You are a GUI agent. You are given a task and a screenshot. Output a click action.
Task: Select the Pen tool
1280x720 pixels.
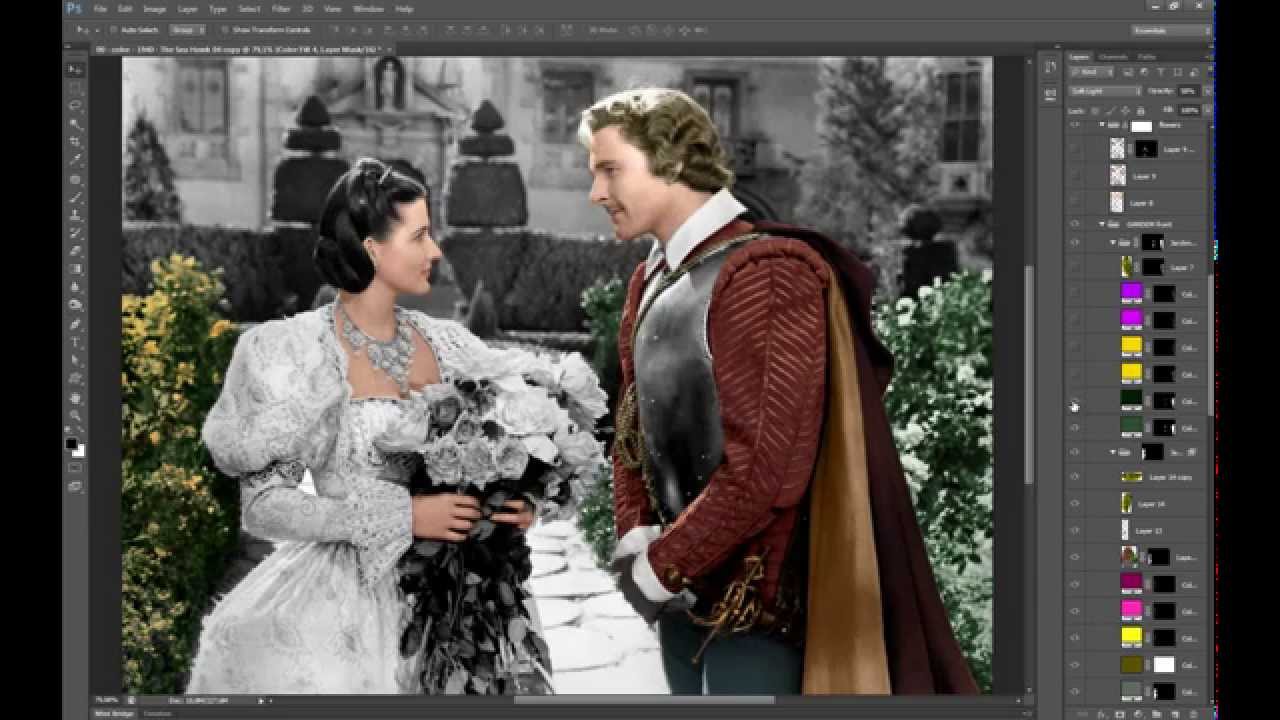click(75, 324)
